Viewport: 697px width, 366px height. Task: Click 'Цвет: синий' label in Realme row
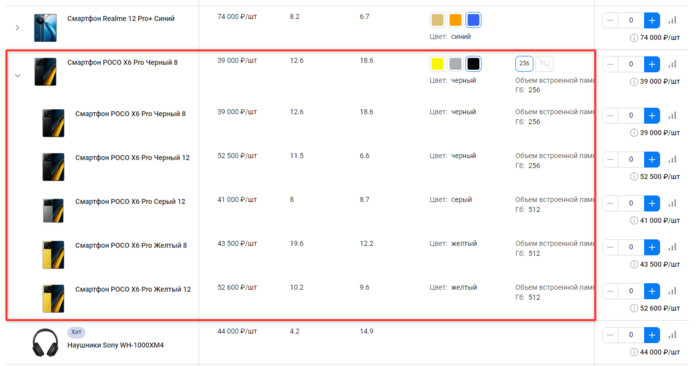point(450,36)
